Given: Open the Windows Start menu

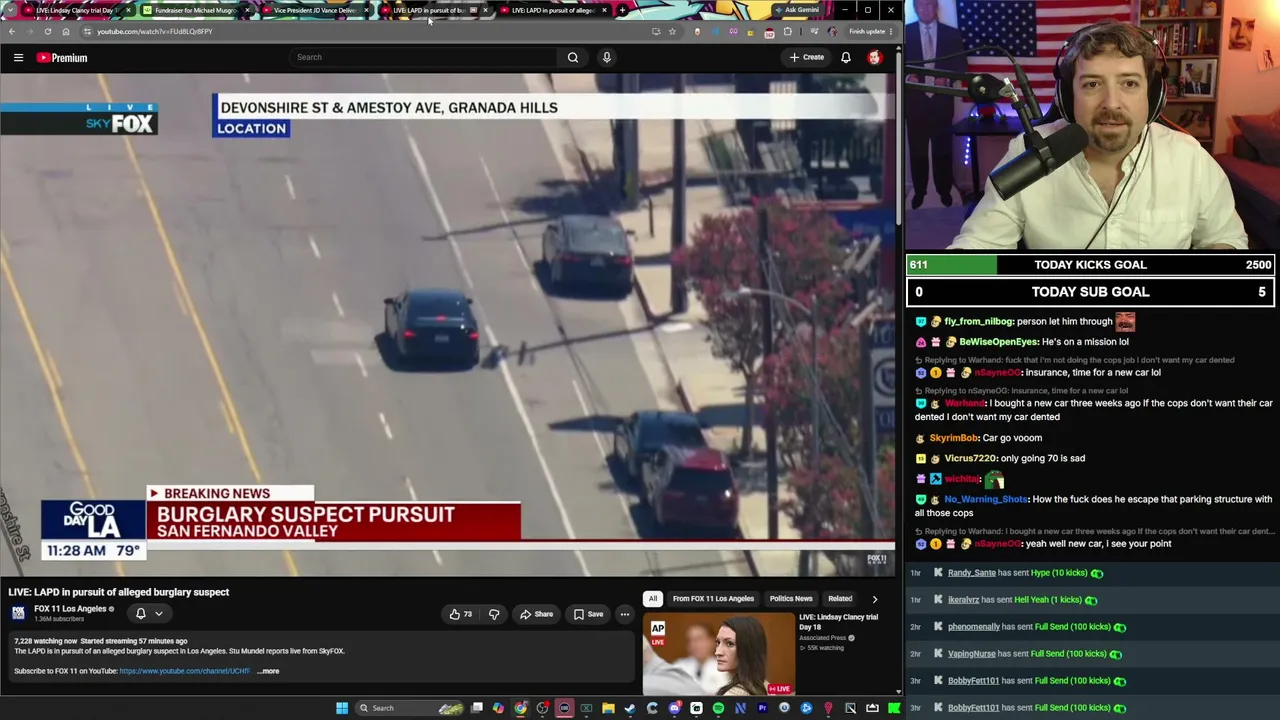Looking at the screenshot, I should [342, 708].
